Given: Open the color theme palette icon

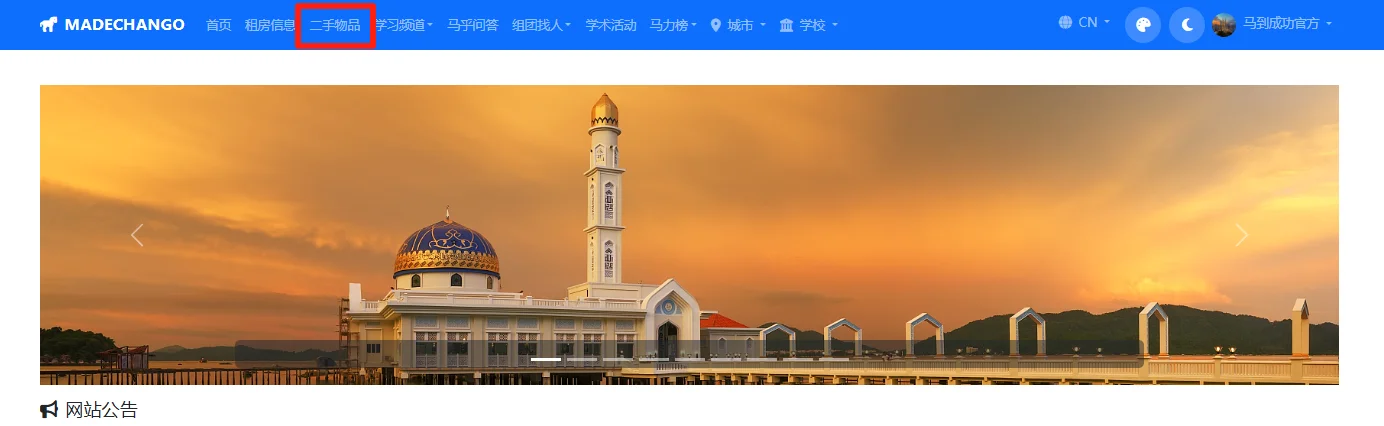Looking at the screenshot, I should click(1143, 25).
